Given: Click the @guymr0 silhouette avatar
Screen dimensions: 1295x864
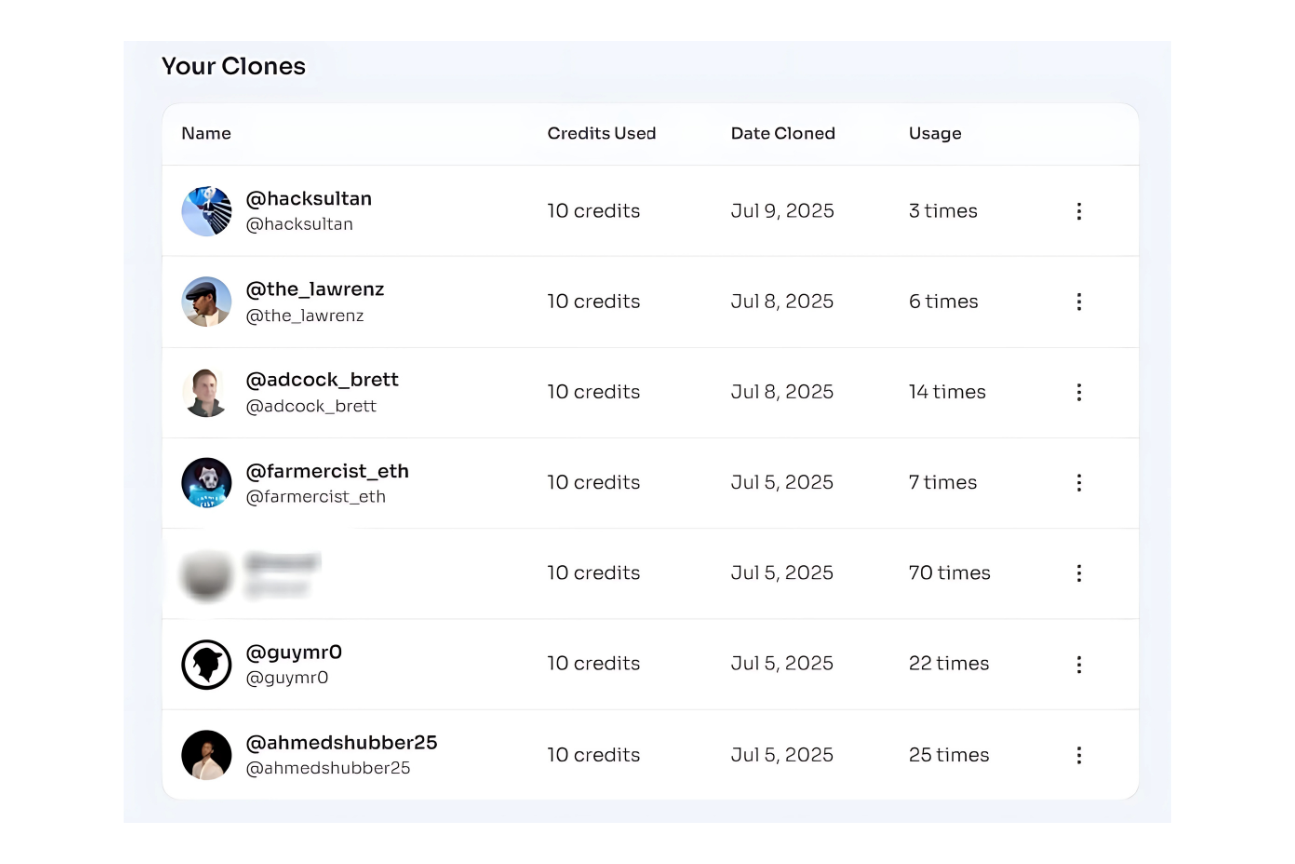Looking at the screenshot, I should coord(206,664).
